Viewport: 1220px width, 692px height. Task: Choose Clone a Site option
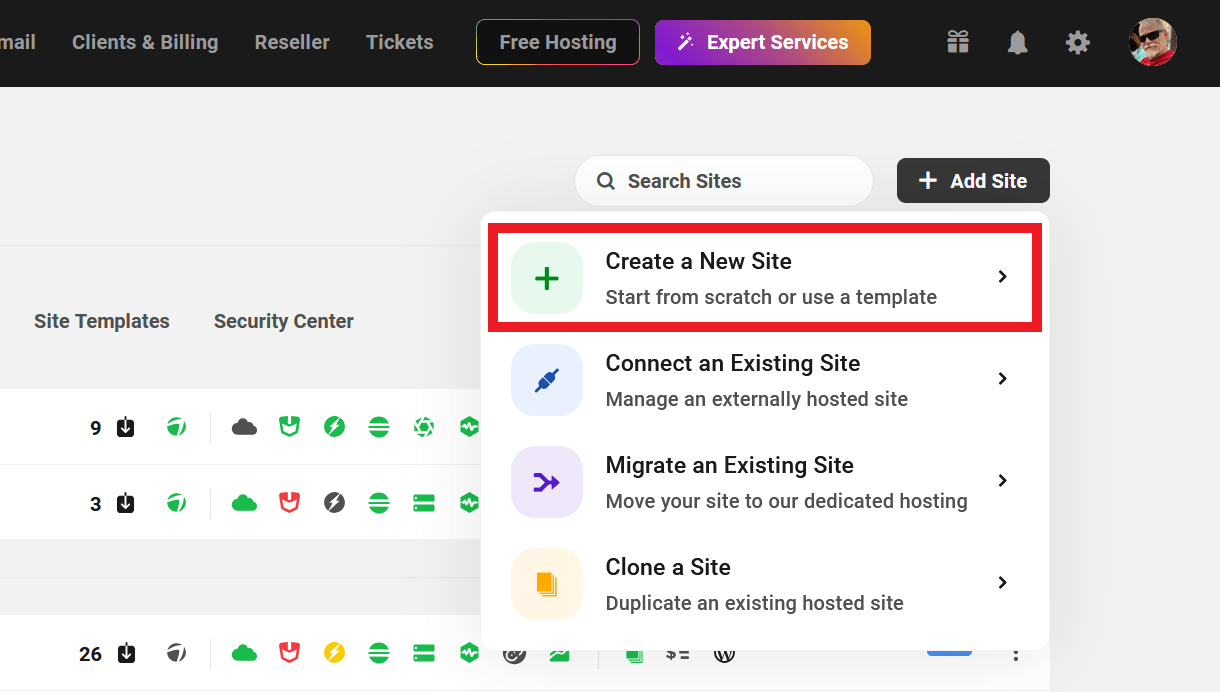(765, 584)
